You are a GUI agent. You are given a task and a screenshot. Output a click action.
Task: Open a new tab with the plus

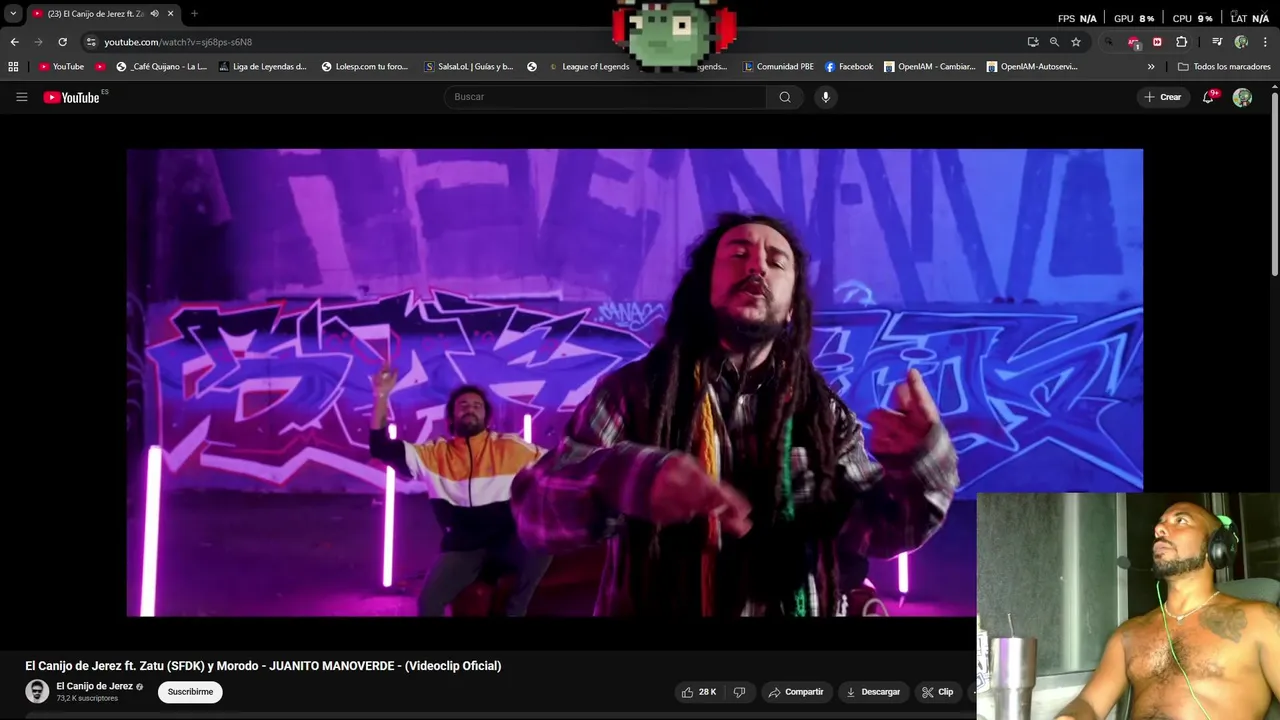194,14
